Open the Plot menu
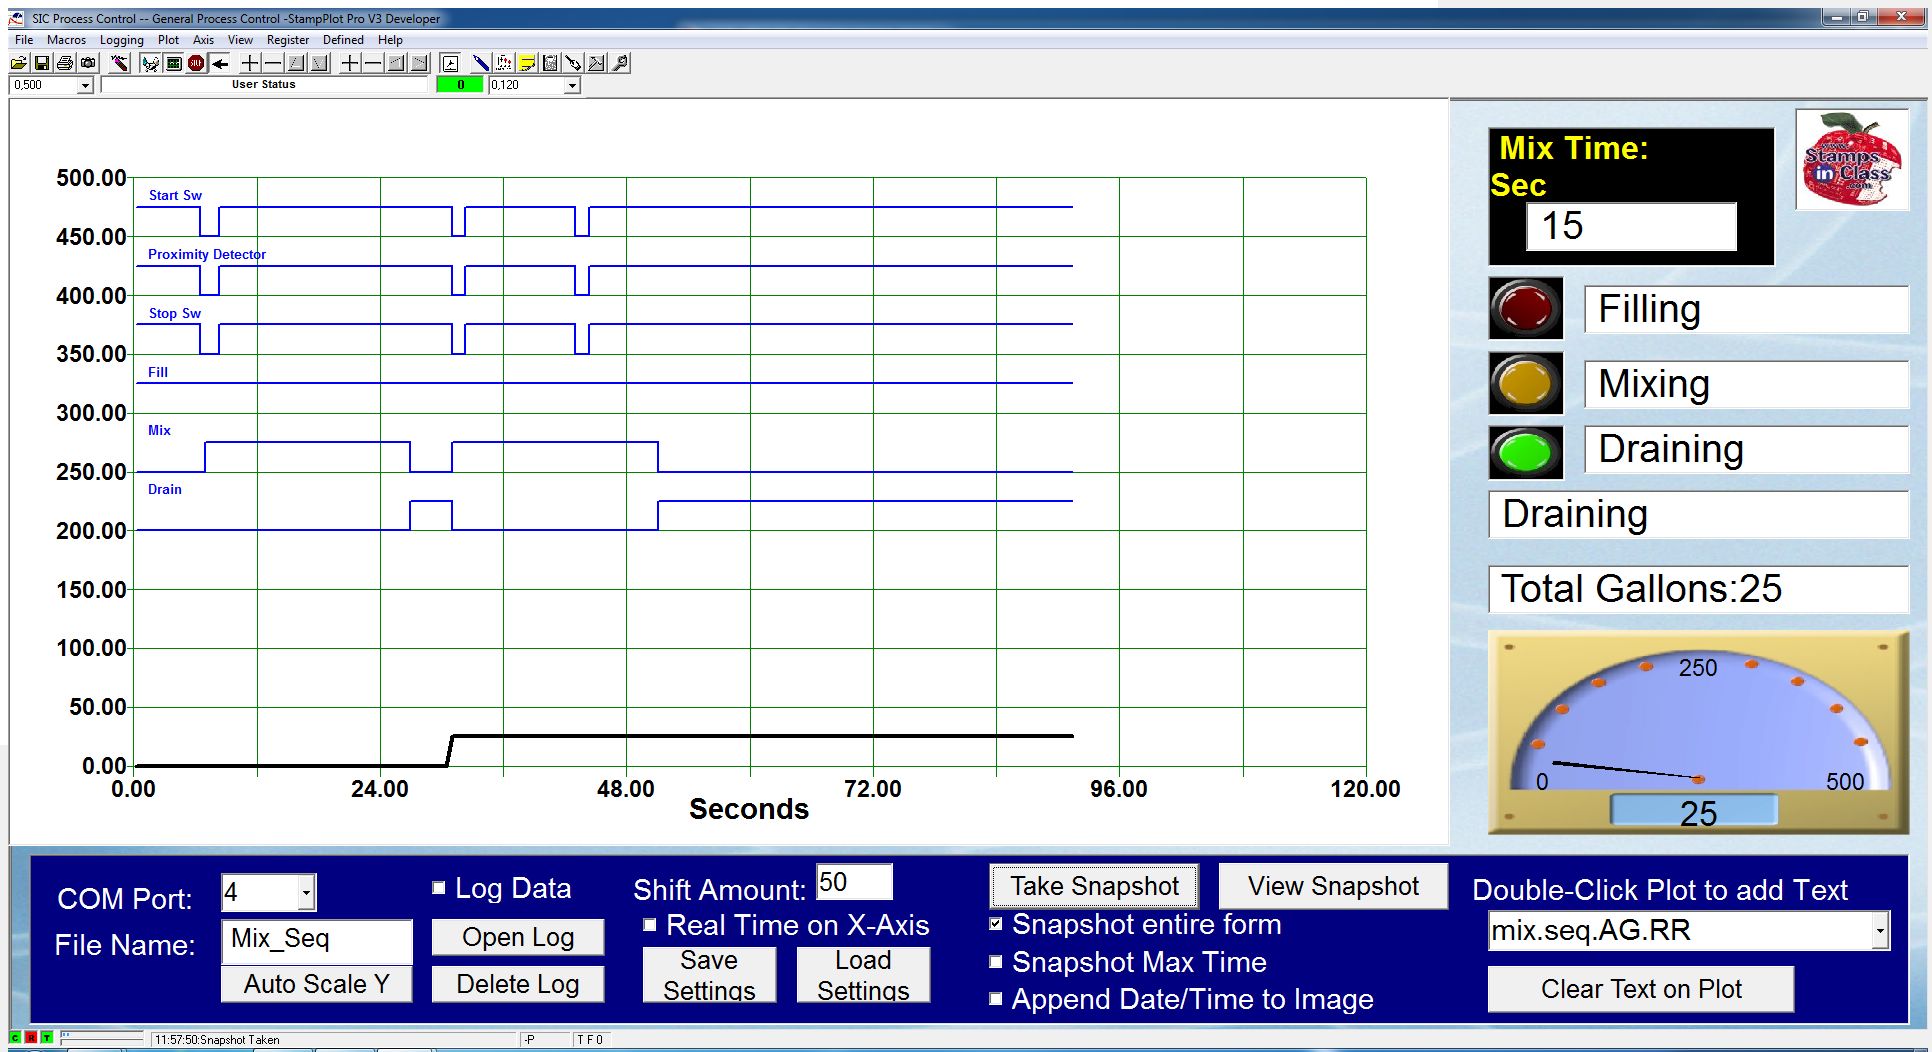 tap(168, 40)
